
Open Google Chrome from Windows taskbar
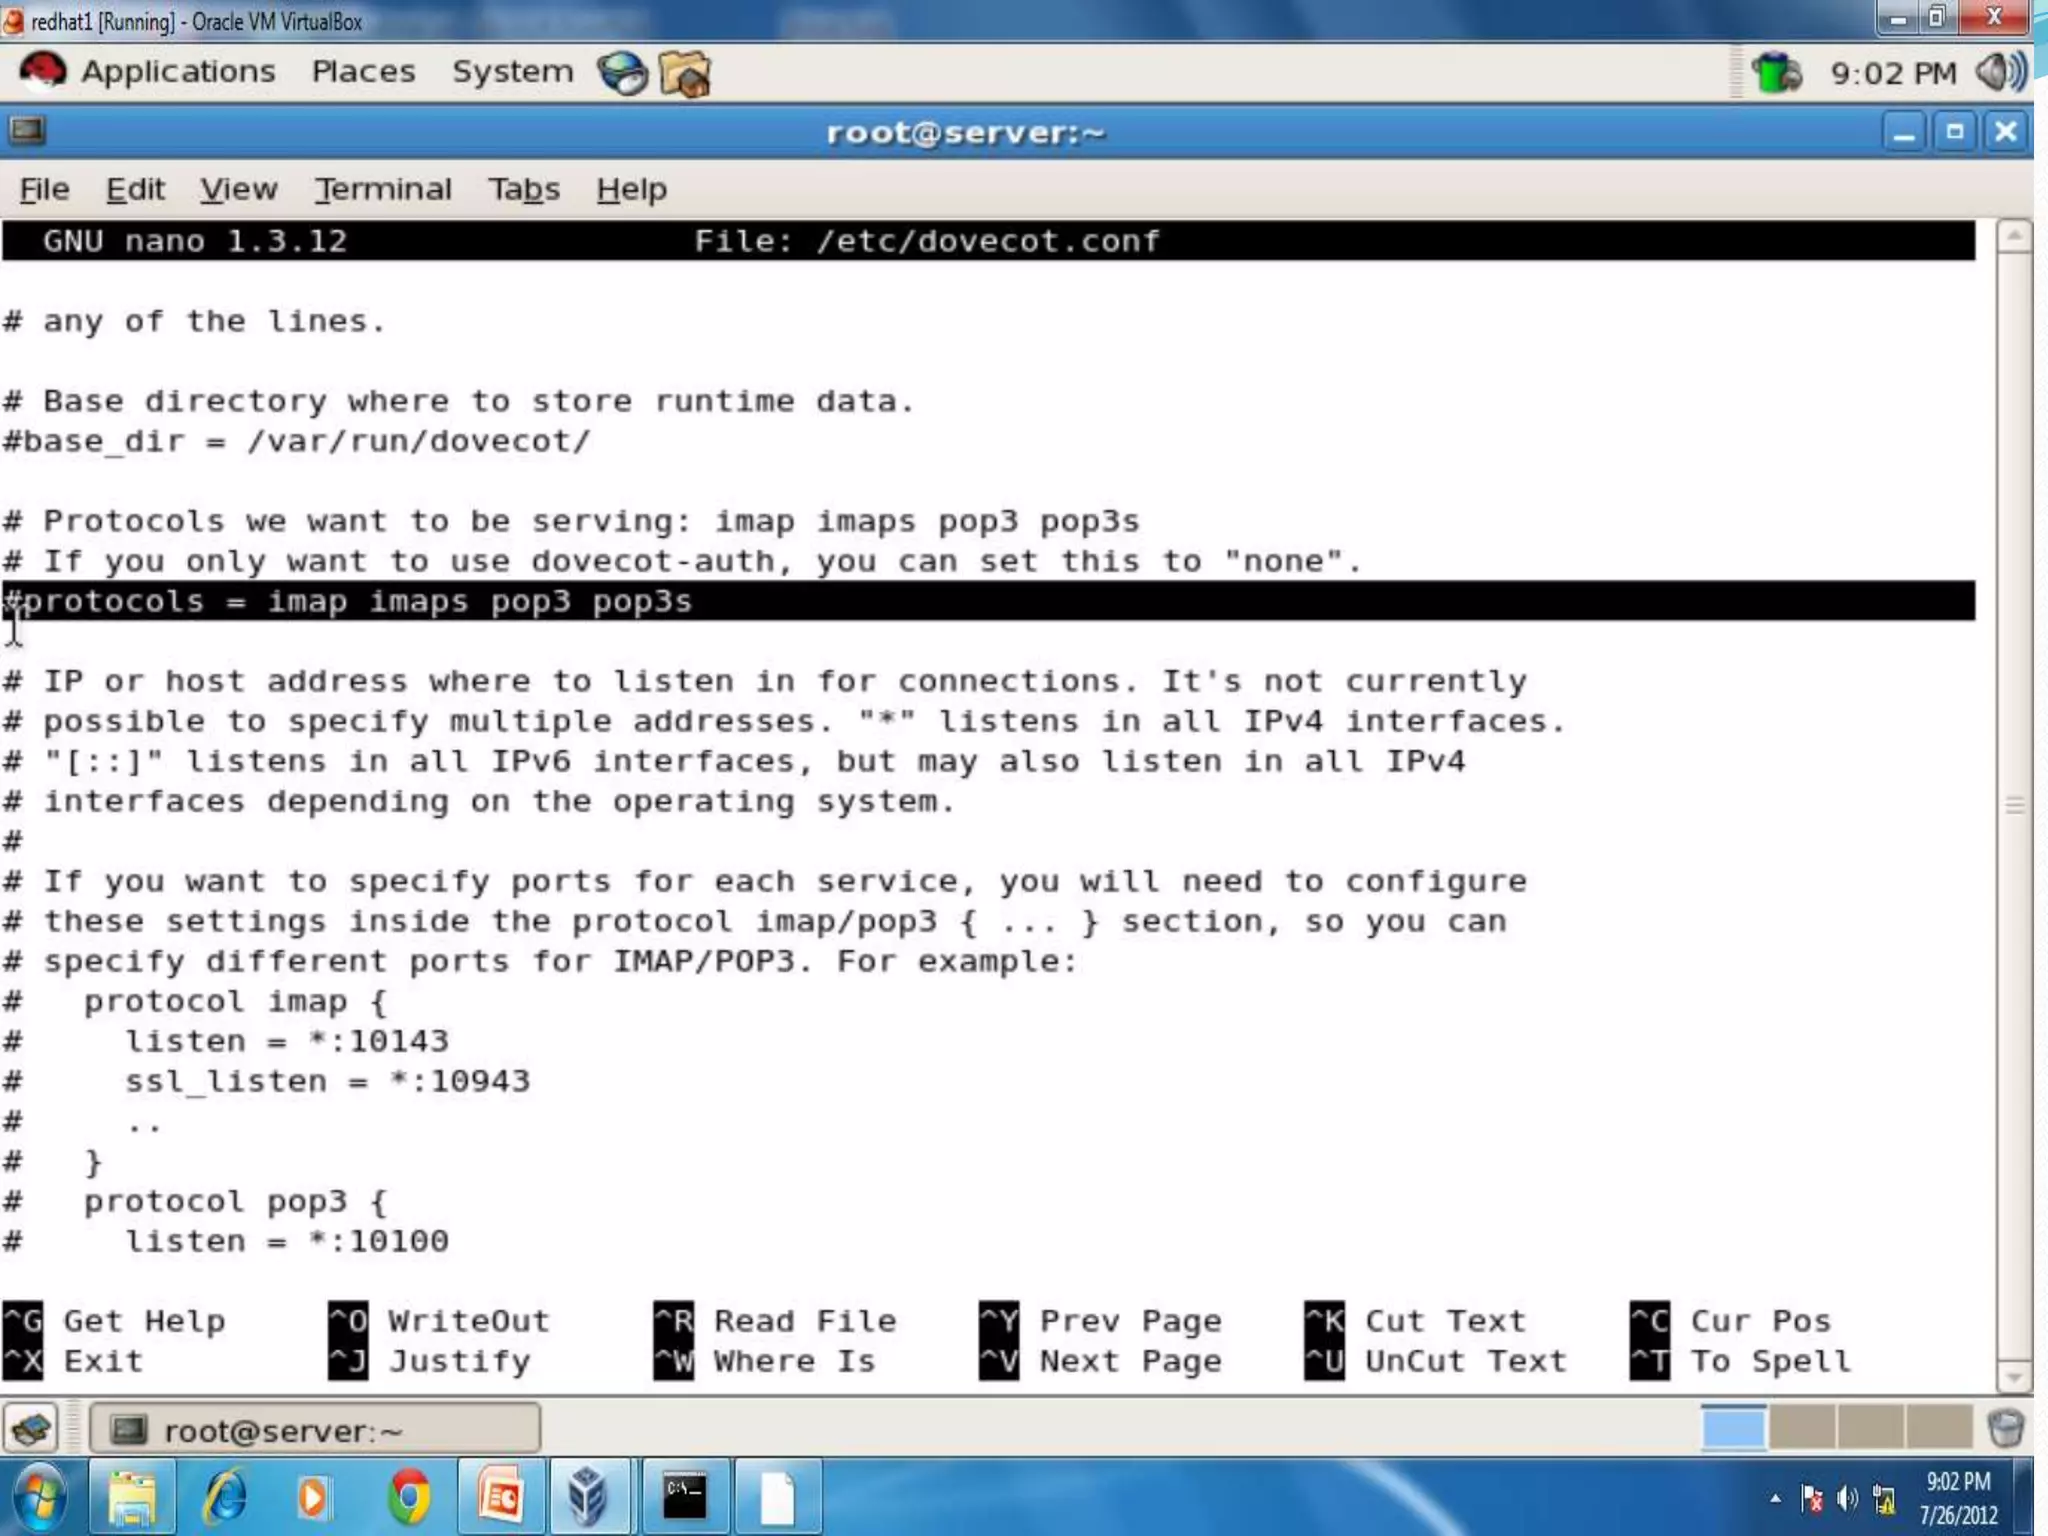pos(409,1497)
